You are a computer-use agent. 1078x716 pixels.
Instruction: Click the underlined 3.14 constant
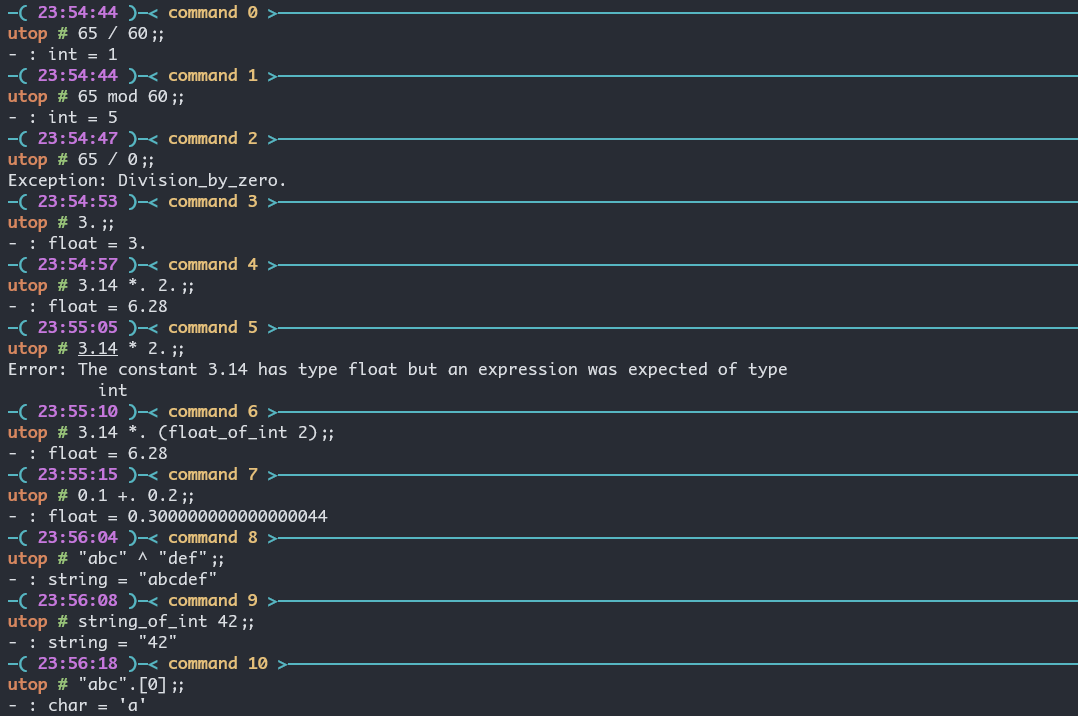click(97, 348)
